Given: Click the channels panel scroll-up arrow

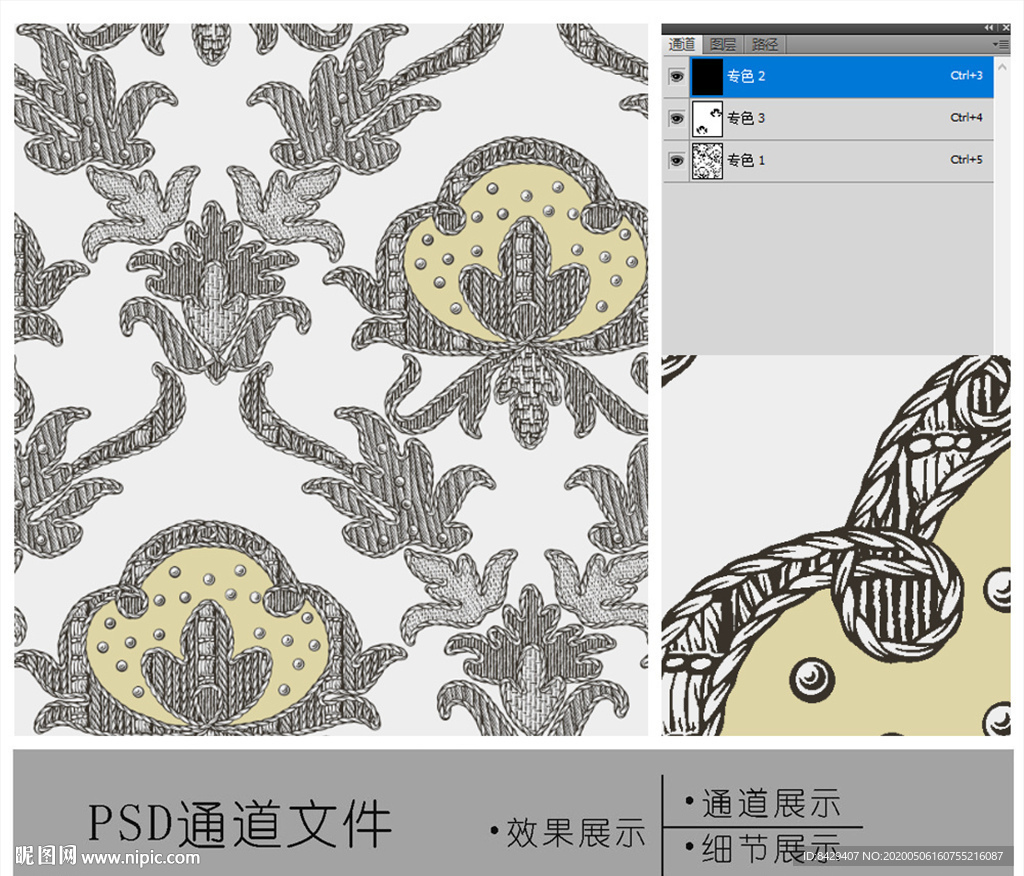Looking at the screenshot, I should pyautogui.click(x=1002, y=67).
